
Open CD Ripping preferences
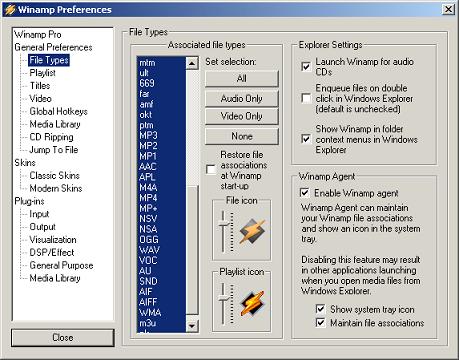(51, 137)
